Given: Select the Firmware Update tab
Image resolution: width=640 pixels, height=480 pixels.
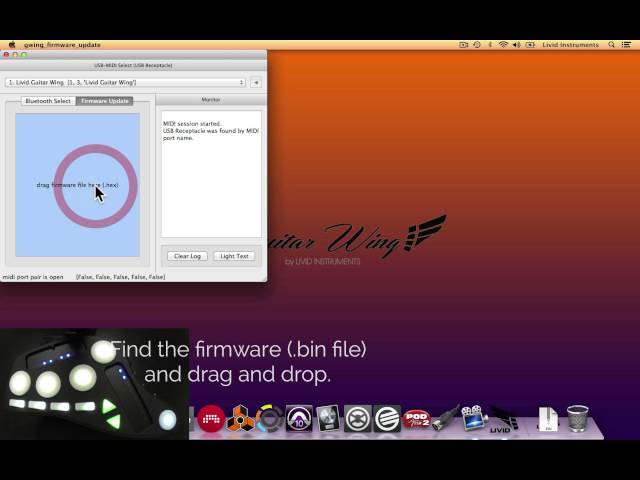Looking at the screenshot, I should pos(105,101).
